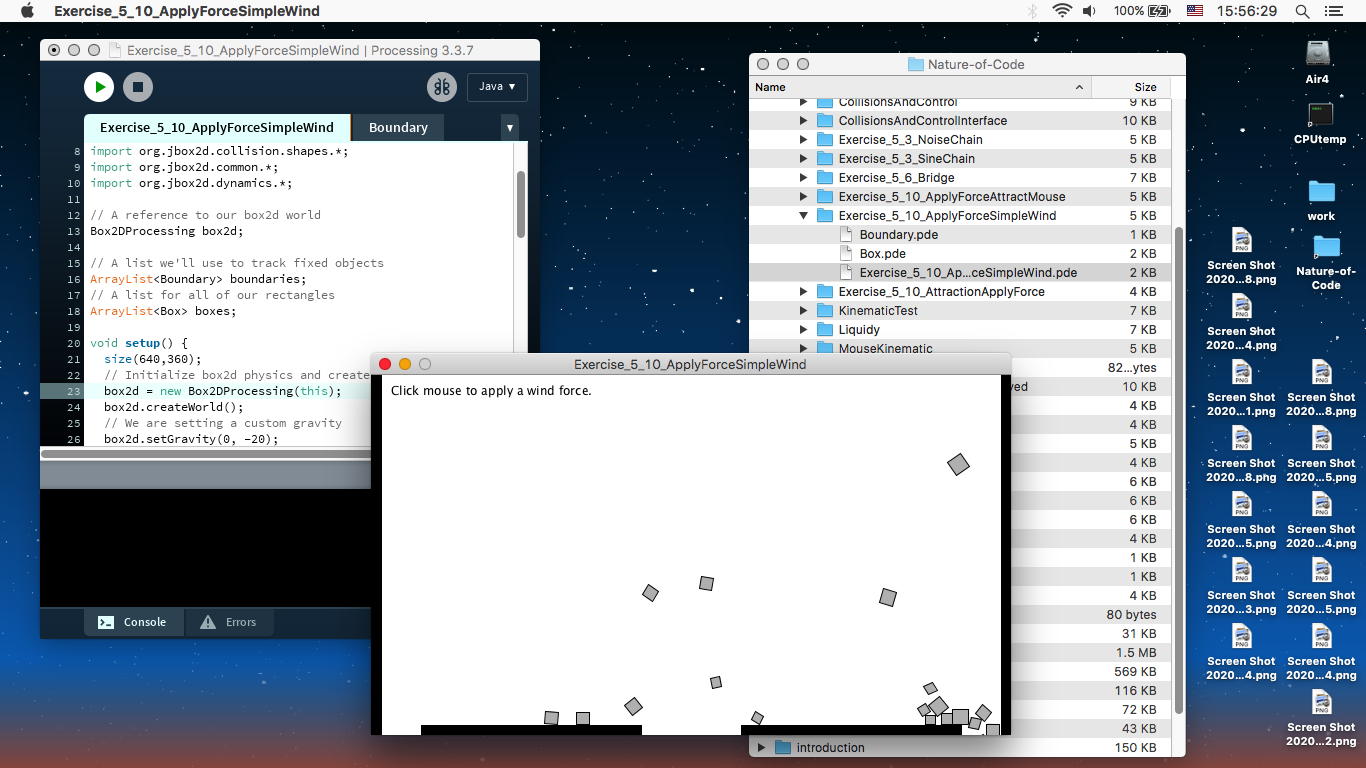Sort Finder list by Size column
Image resolution: width=1366 pixels, height=768 pixels.
(1130, 87)
